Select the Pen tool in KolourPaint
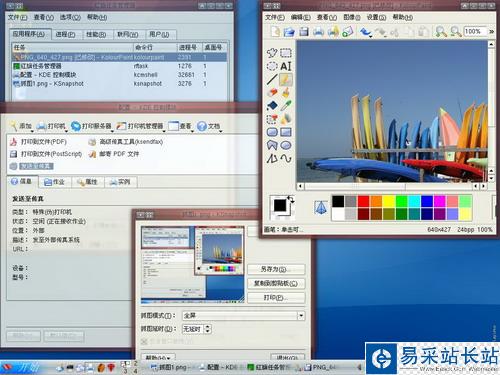This screenshot has height=375, width=500. coord(286,79)
